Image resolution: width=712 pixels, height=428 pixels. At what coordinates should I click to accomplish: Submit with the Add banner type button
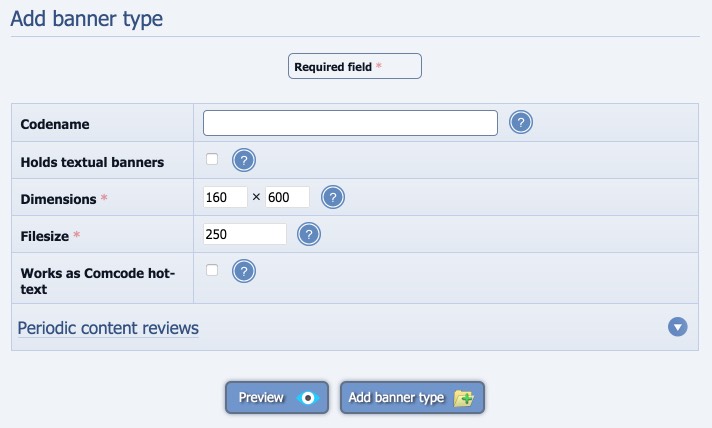point(412,398)
